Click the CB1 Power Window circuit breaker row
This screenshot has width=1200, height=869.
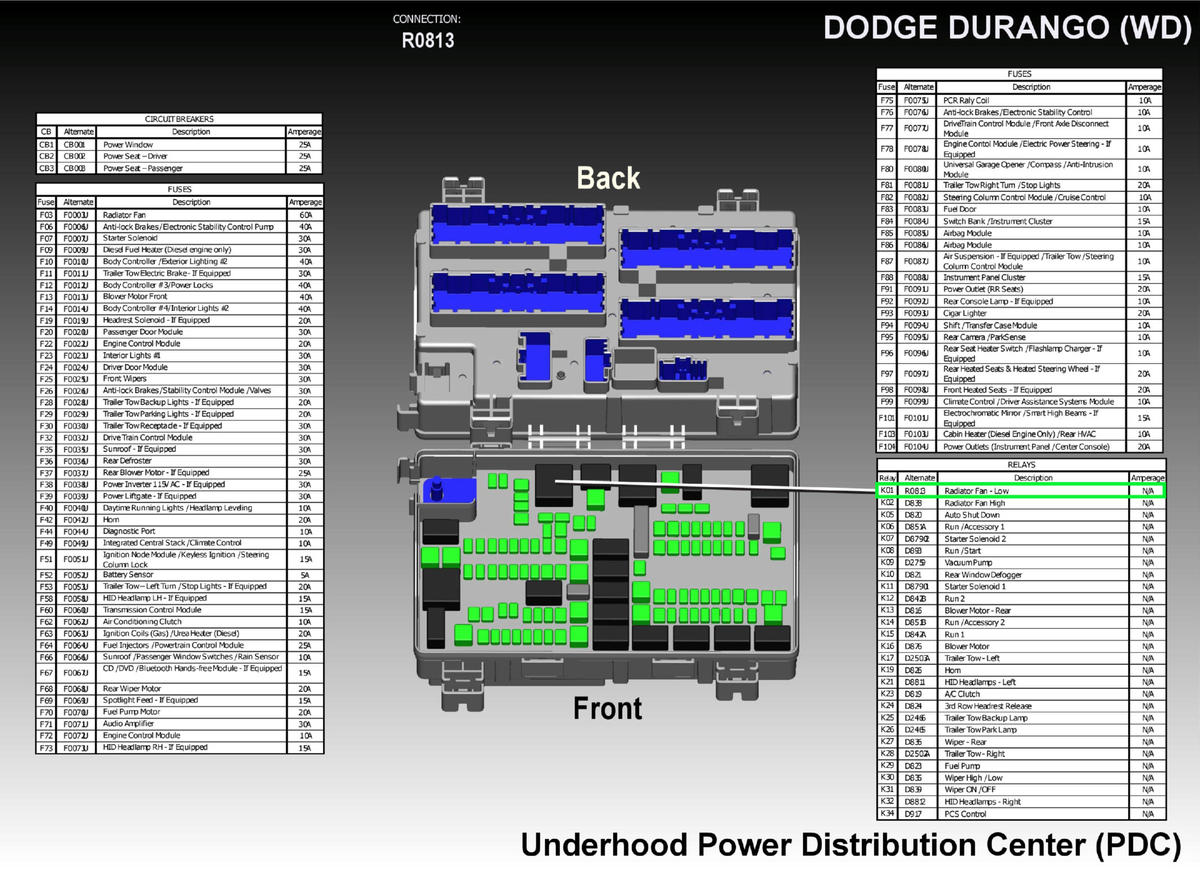(x=180, y=145)
